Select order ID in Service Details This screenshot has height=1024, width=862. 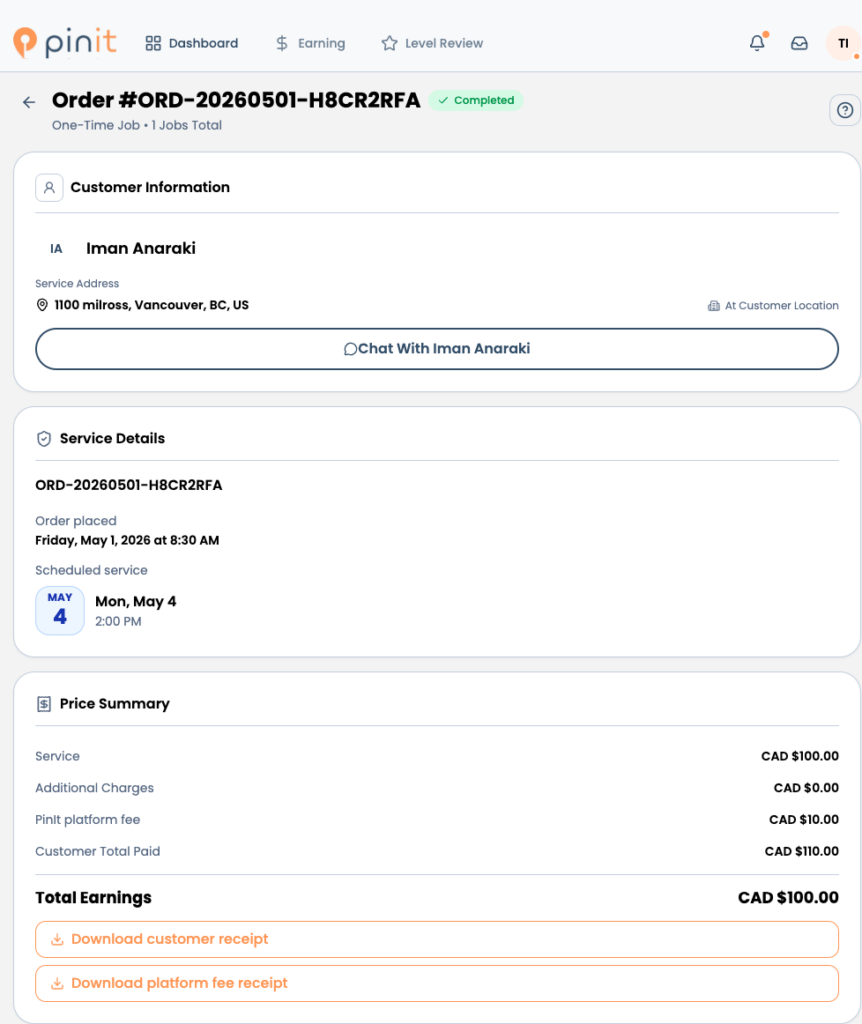[129, 485]
